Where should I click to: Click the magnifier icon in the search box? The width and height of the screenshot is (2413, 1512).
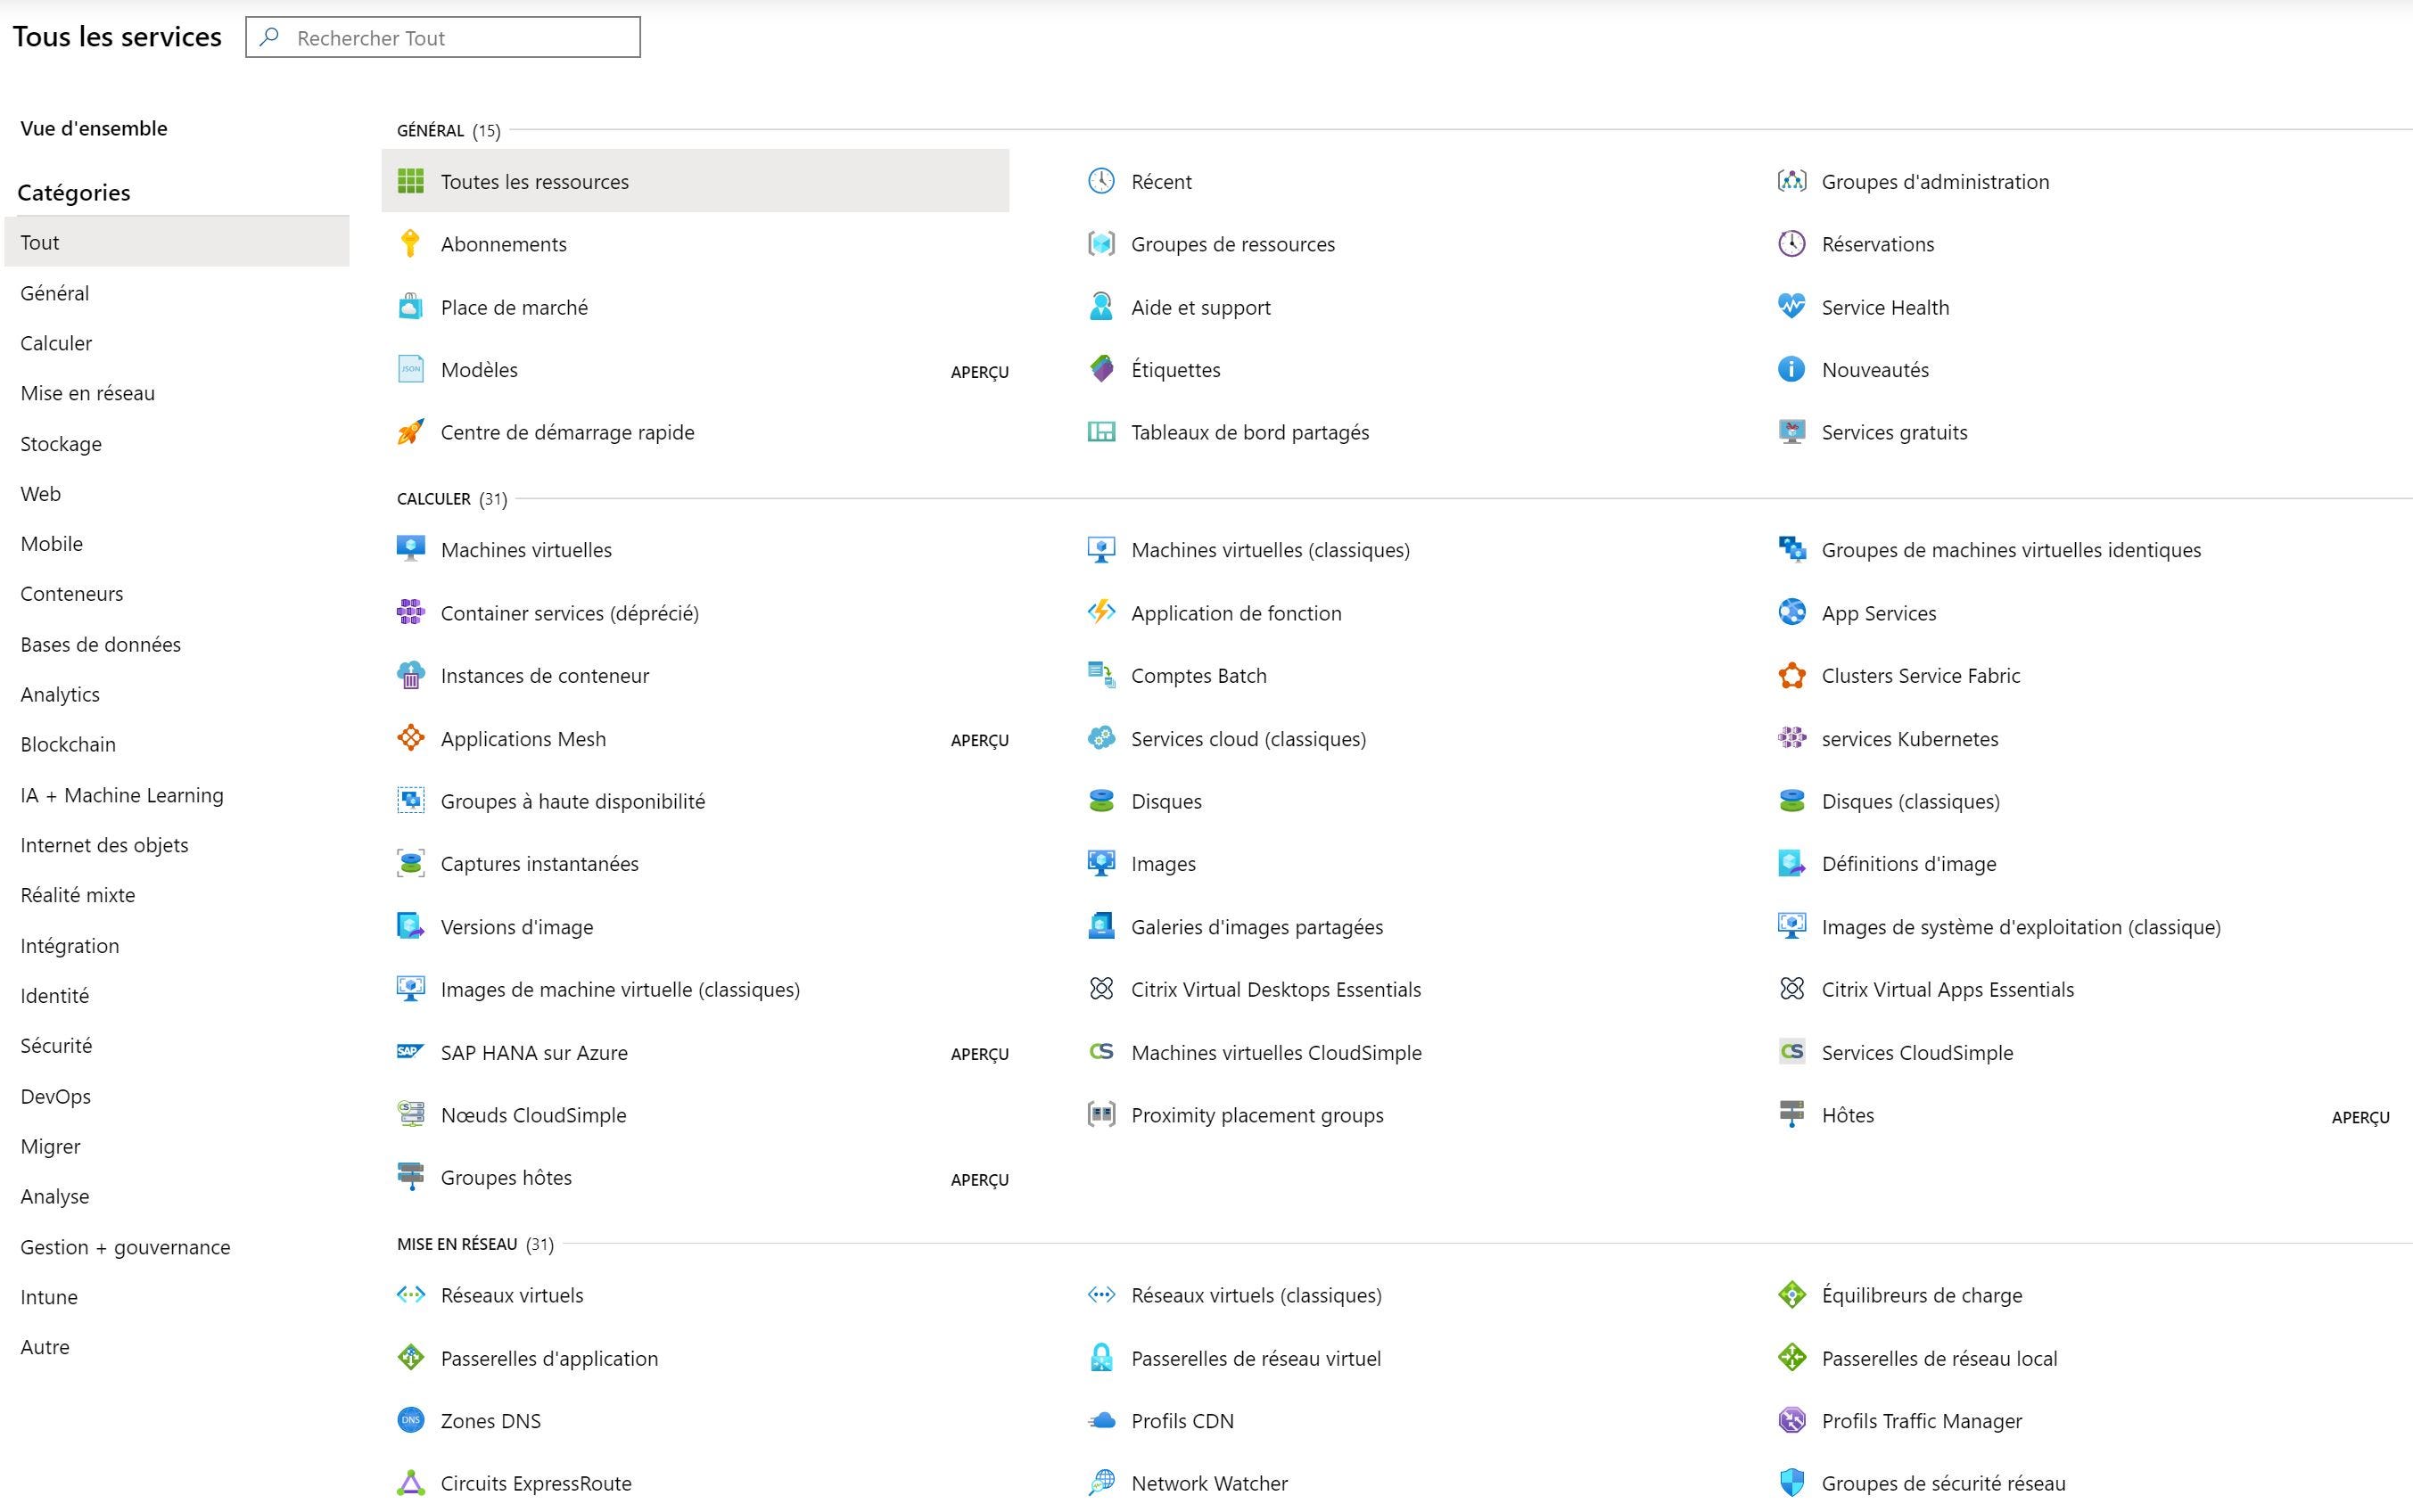269,37
